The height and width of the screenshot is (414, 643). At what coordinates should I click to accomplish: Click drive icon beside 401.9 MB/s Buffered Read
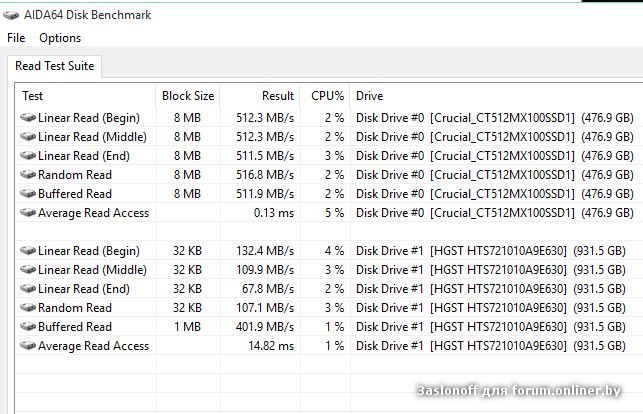(x=27, y=327)
